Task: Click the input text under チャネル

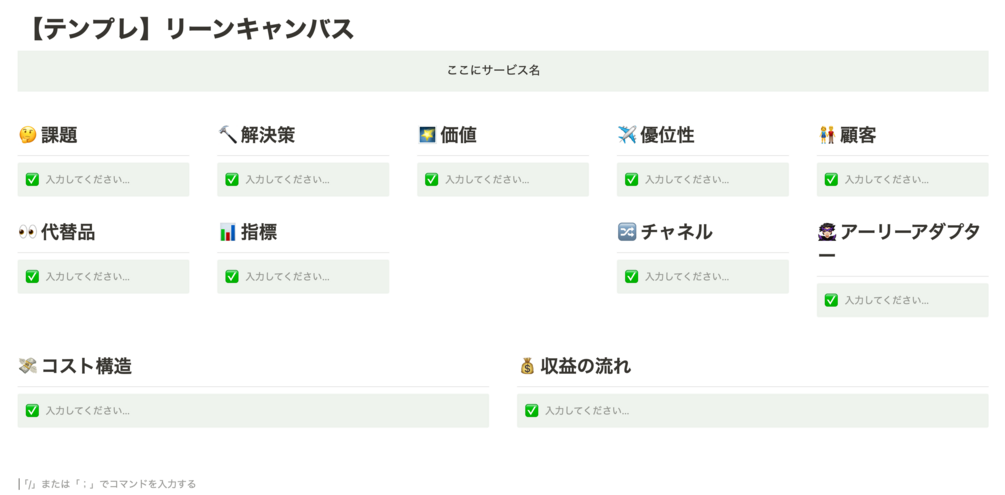Action: pyautogui.click(x=687, y=277)
